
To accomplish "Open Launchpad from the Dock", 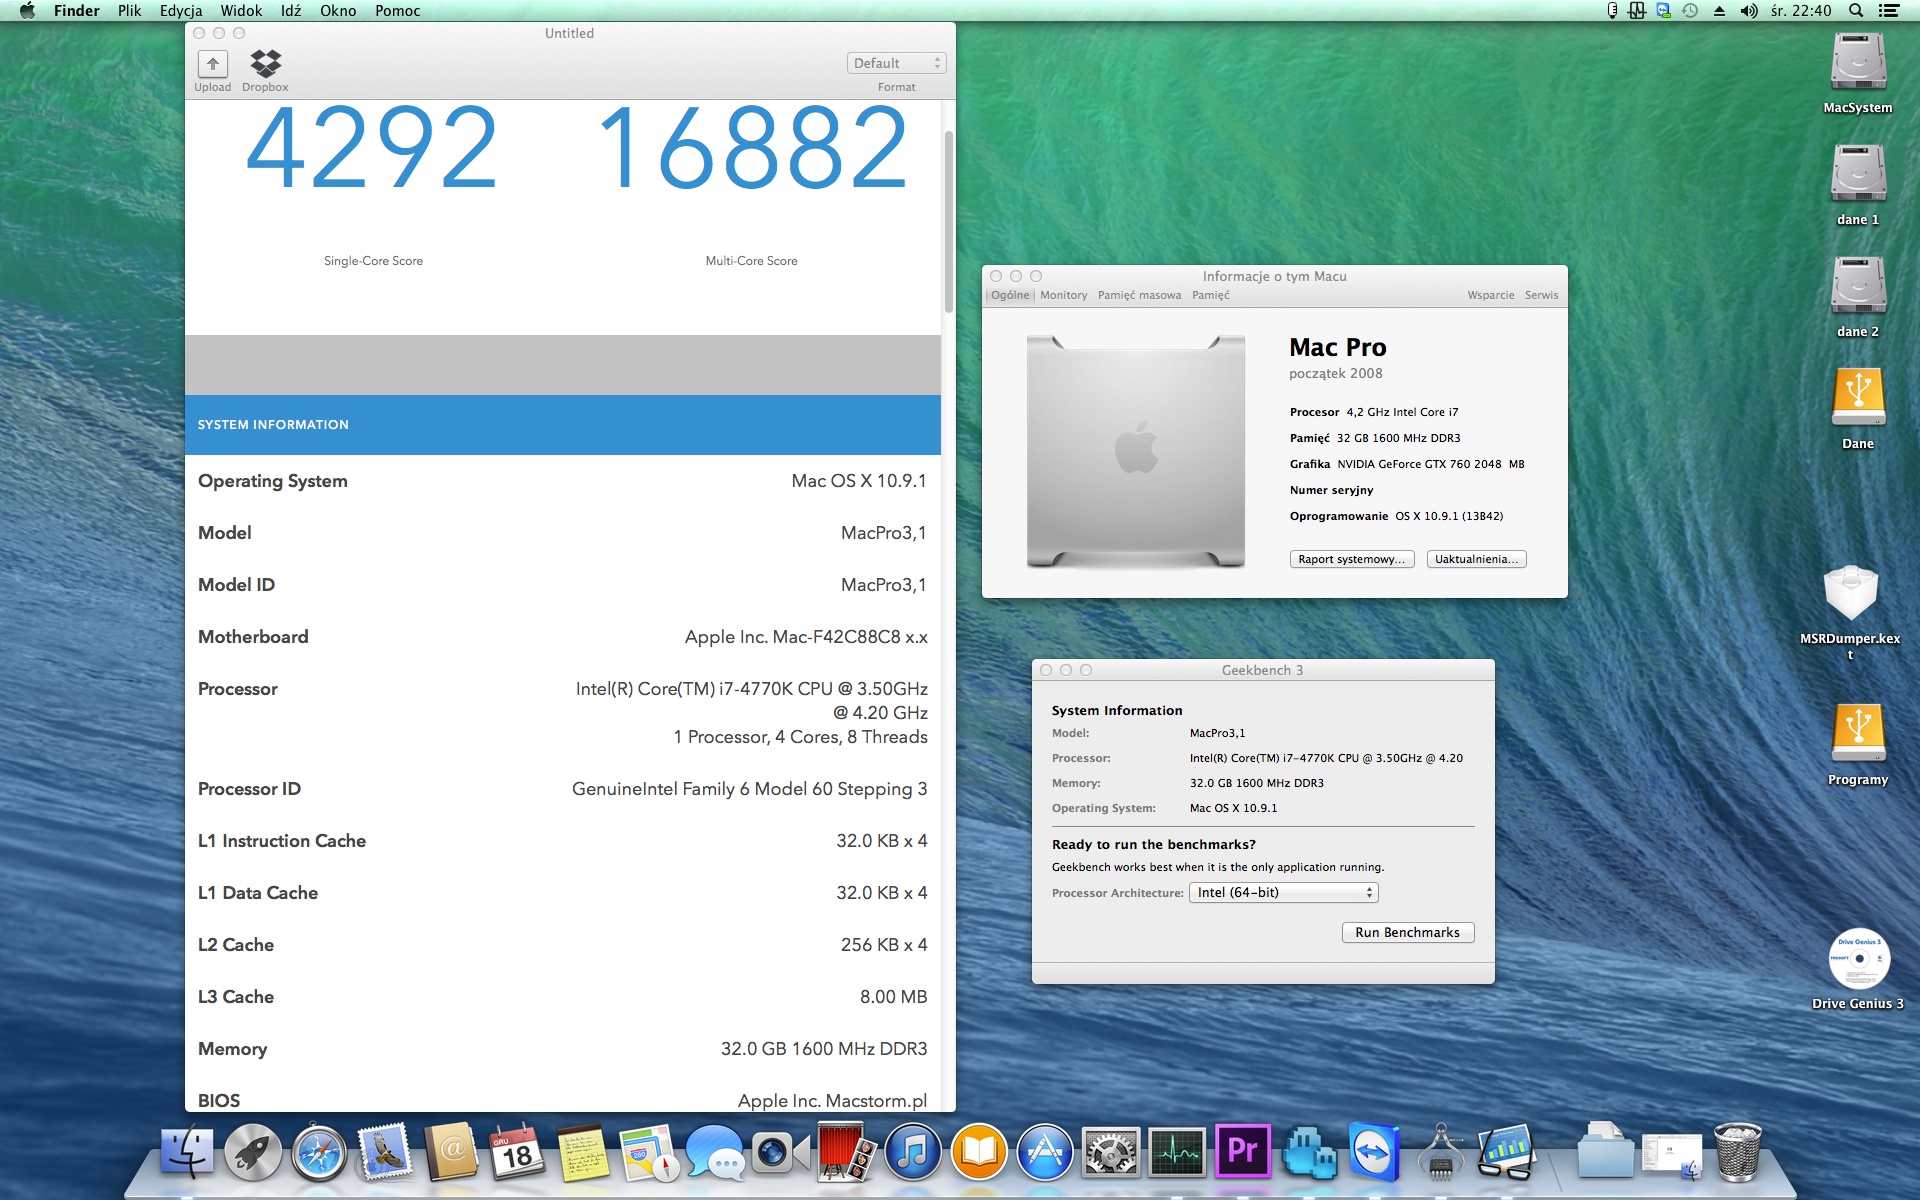I will point(253,1153).
